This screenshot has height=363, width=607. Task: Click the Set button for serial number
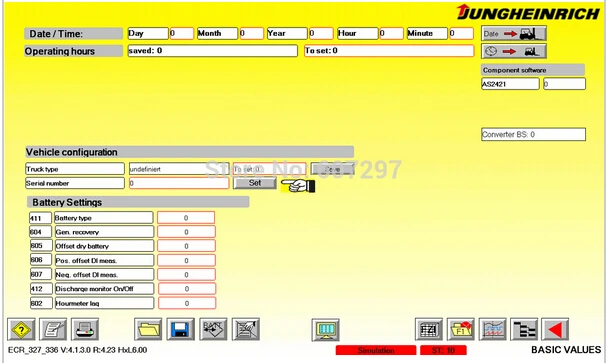tap(255, 183)
